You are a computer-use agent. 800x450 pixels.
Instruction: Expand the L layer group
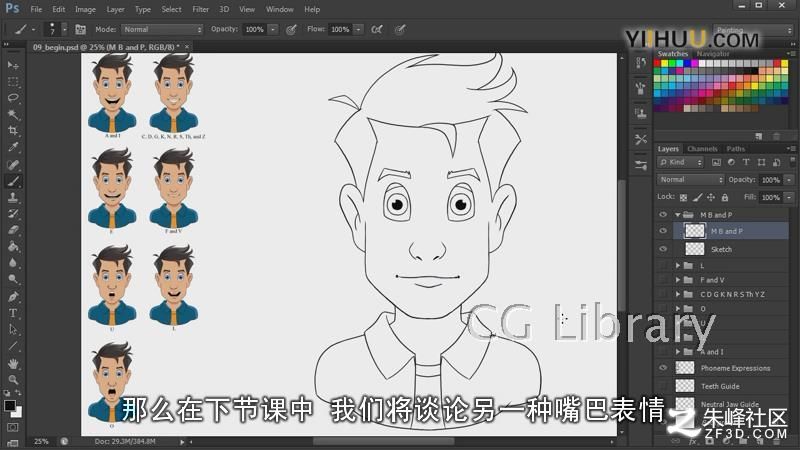pos(678,265)
